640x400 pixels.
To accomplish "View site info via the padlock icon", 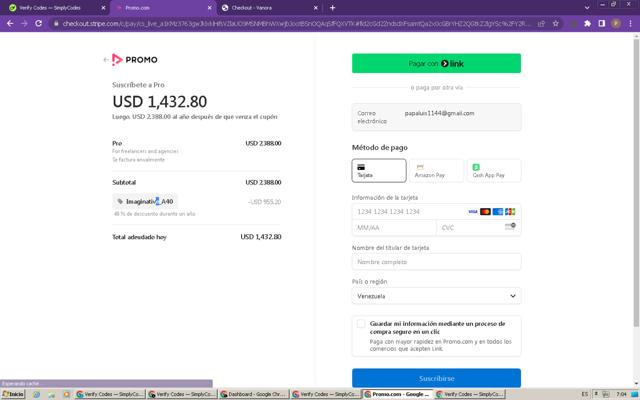I will 56,24.
